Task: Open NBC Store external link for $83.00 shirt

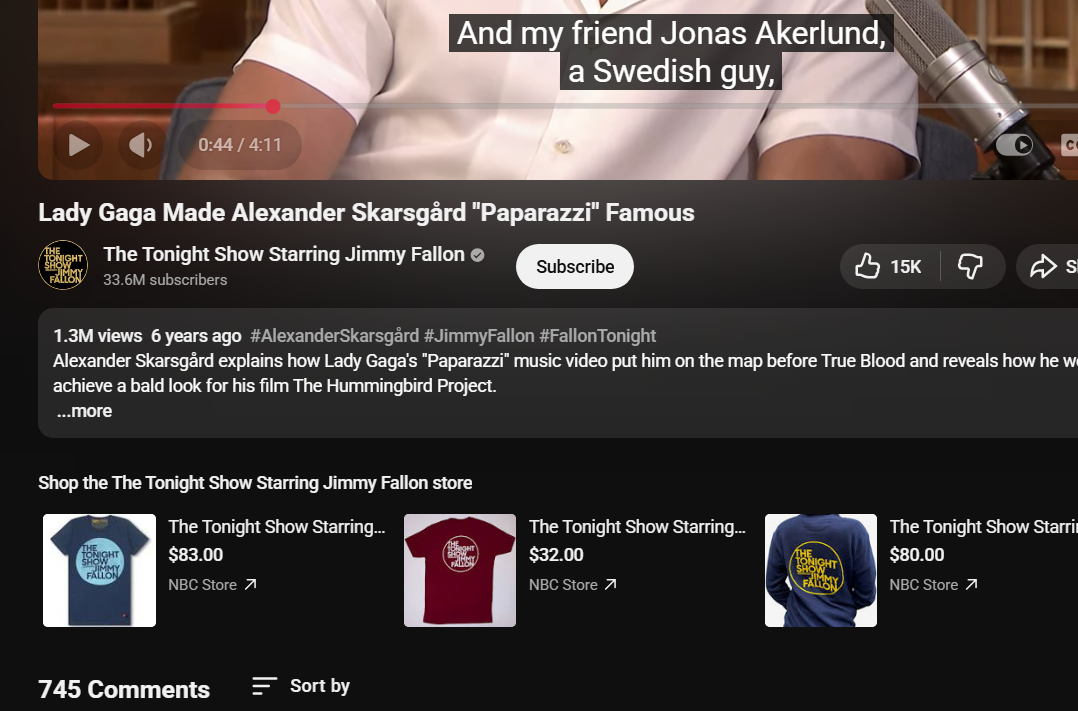Action: click(250, 585)
